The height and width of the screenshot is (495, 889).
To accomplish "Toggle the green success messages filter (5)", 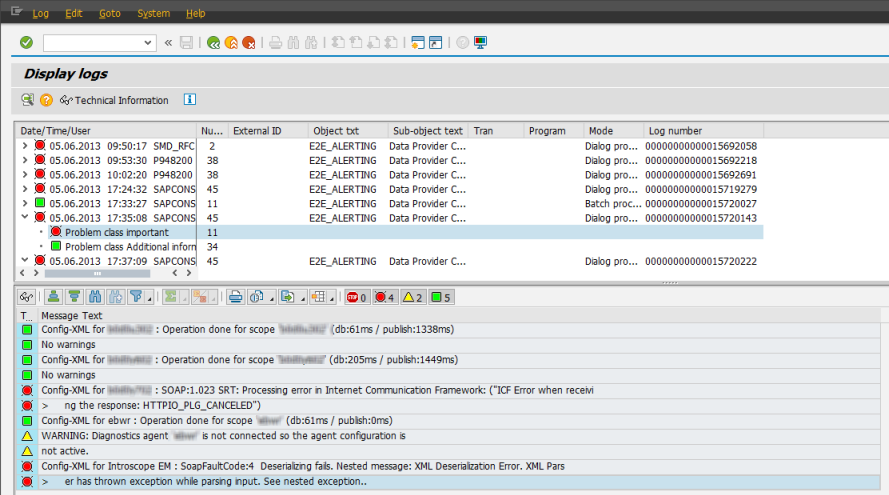I will (441, 297).
